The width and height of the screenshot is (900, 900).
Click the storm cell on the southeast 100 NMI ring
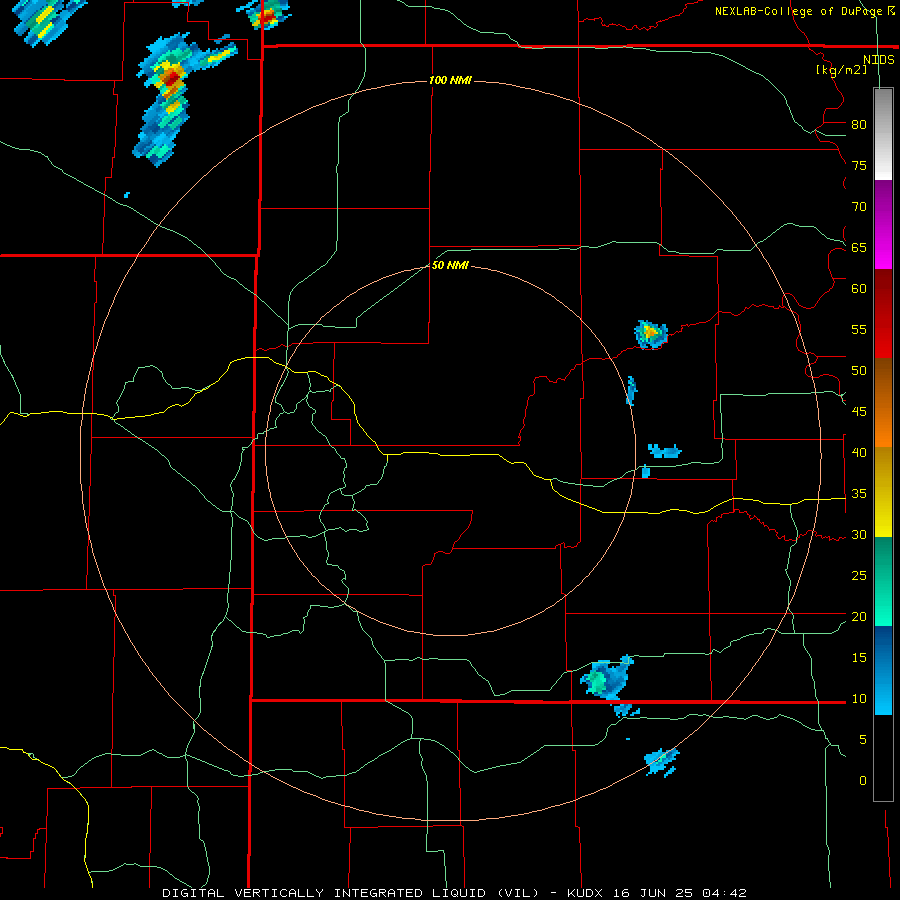662,762
